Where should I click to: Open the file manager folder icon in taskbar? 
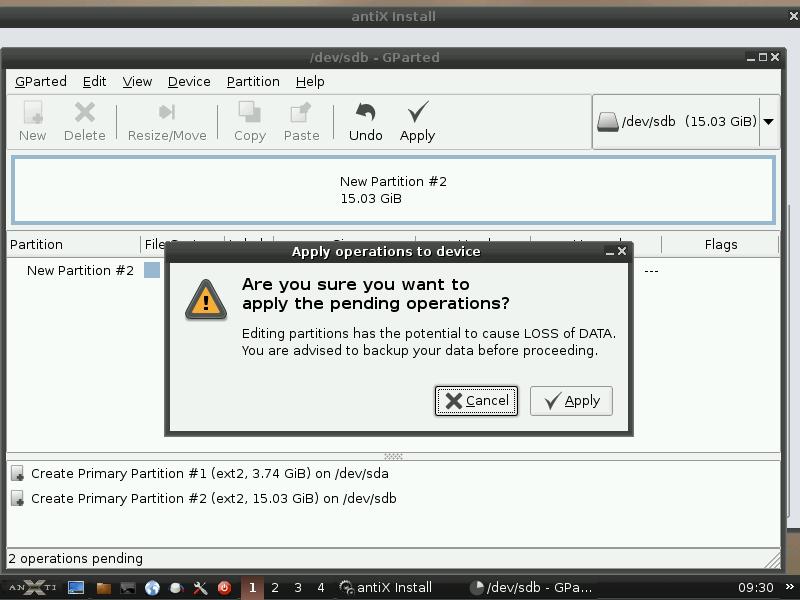coord(104,588)
